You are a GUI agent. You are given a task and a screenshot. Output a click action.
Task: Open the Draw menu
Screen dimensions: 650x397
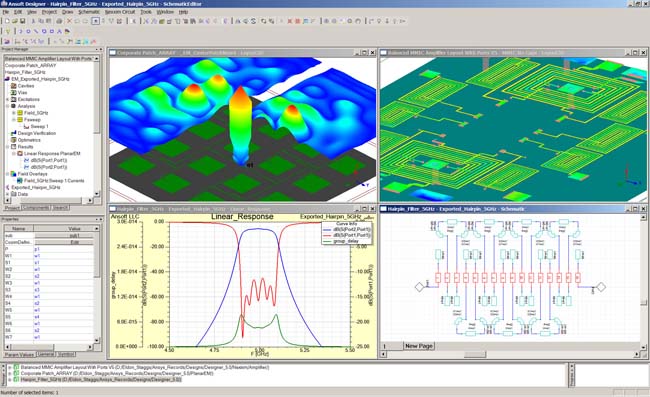tap(67, 12)
